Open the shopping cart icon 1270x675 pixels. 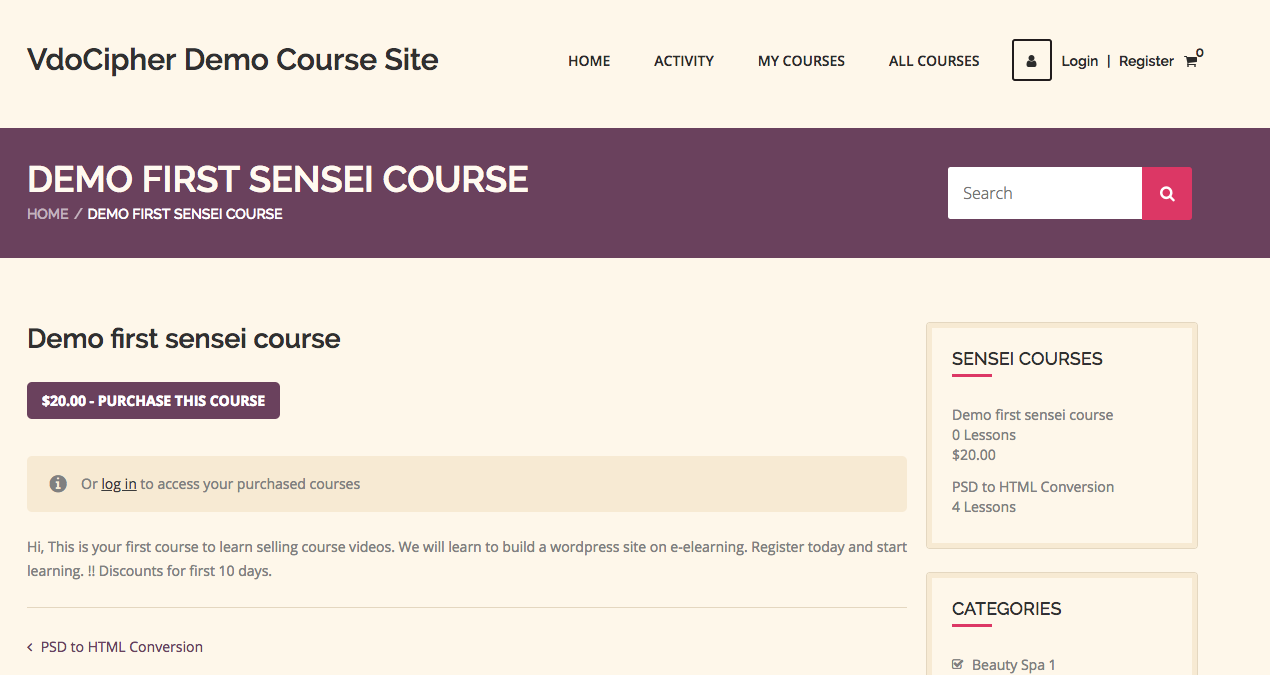point(1190,61)
